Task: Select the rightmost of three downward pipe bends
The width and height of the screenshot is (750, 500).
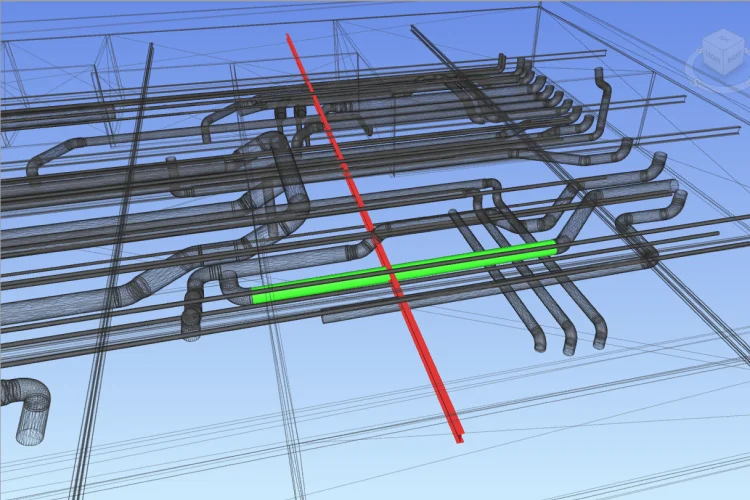Action: [598, 335]
